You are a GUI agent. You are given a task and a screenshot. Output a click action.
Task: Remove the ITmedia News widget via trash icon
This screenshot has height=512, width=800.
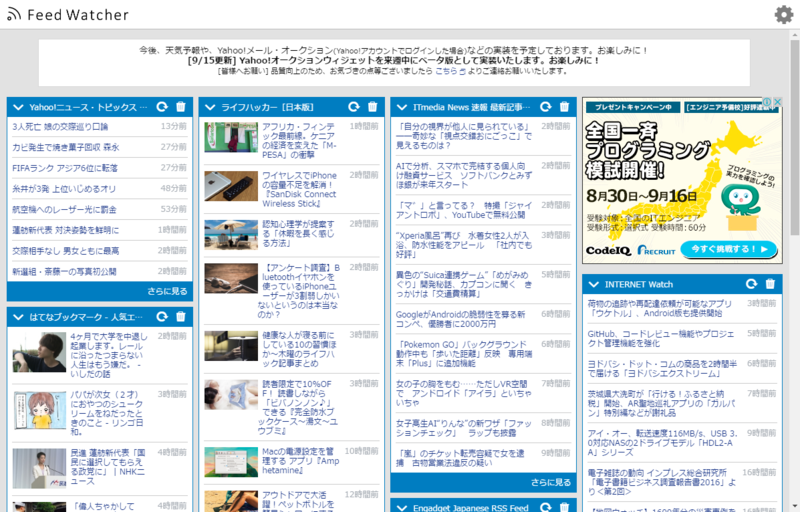[564, 107]
